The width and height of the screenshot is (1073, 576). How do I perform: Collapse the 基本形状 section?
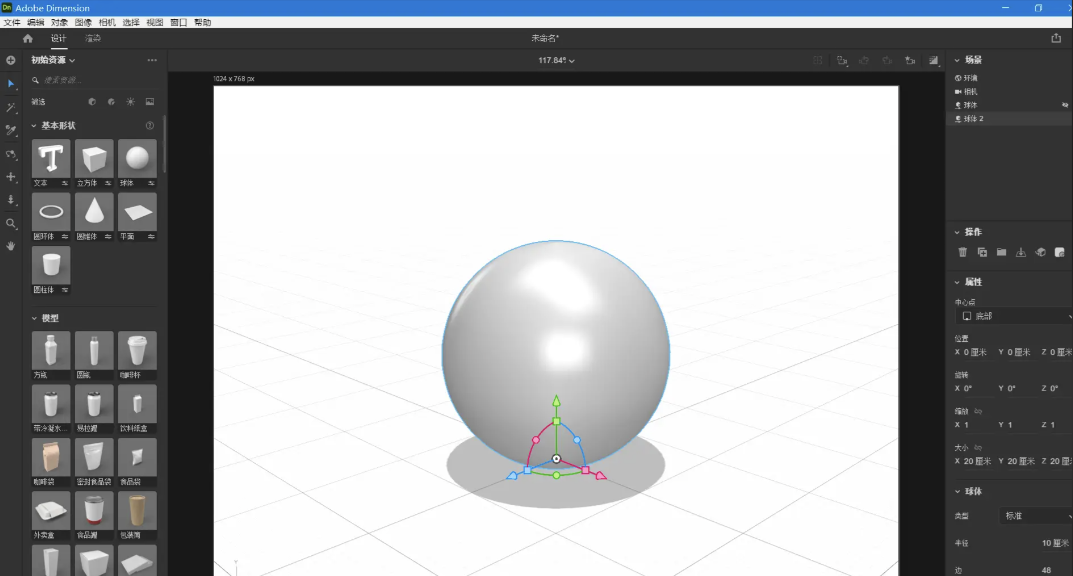[x=34, y=126]
